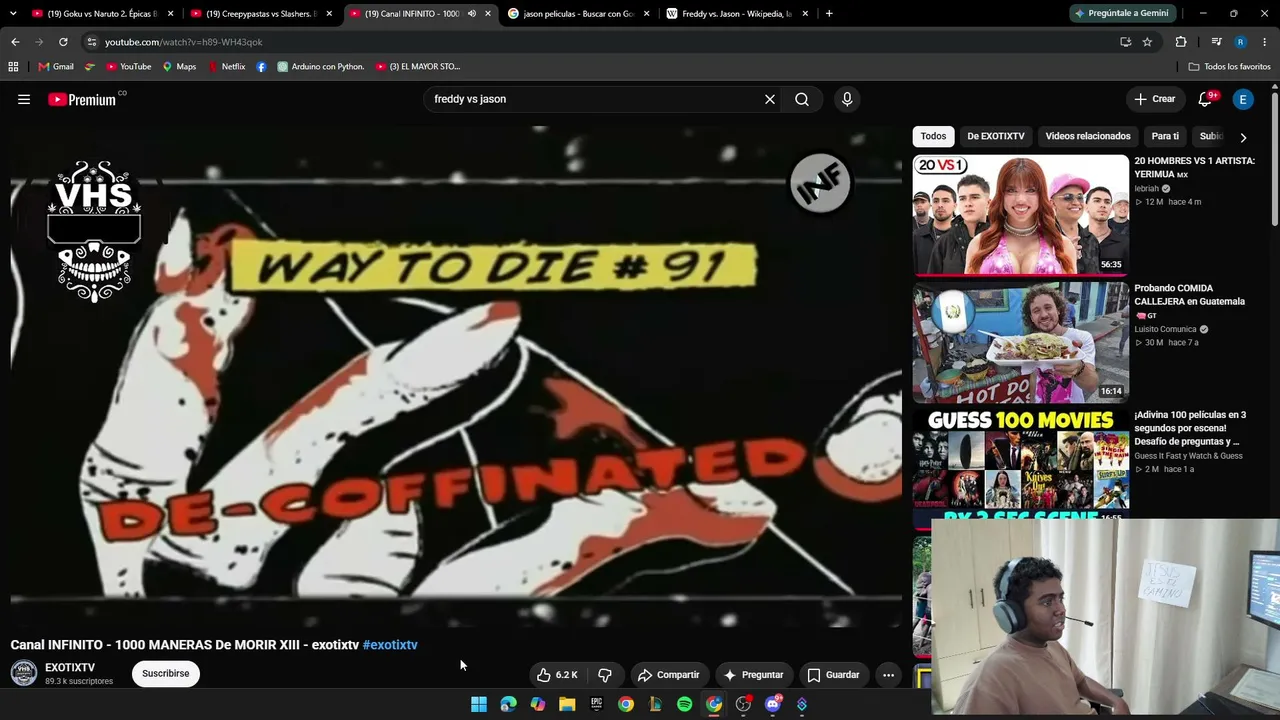The width and height of the screenshot is (1280, 720).
Task: Focus the YouTube search box
Action: click(x=595, y=99)
